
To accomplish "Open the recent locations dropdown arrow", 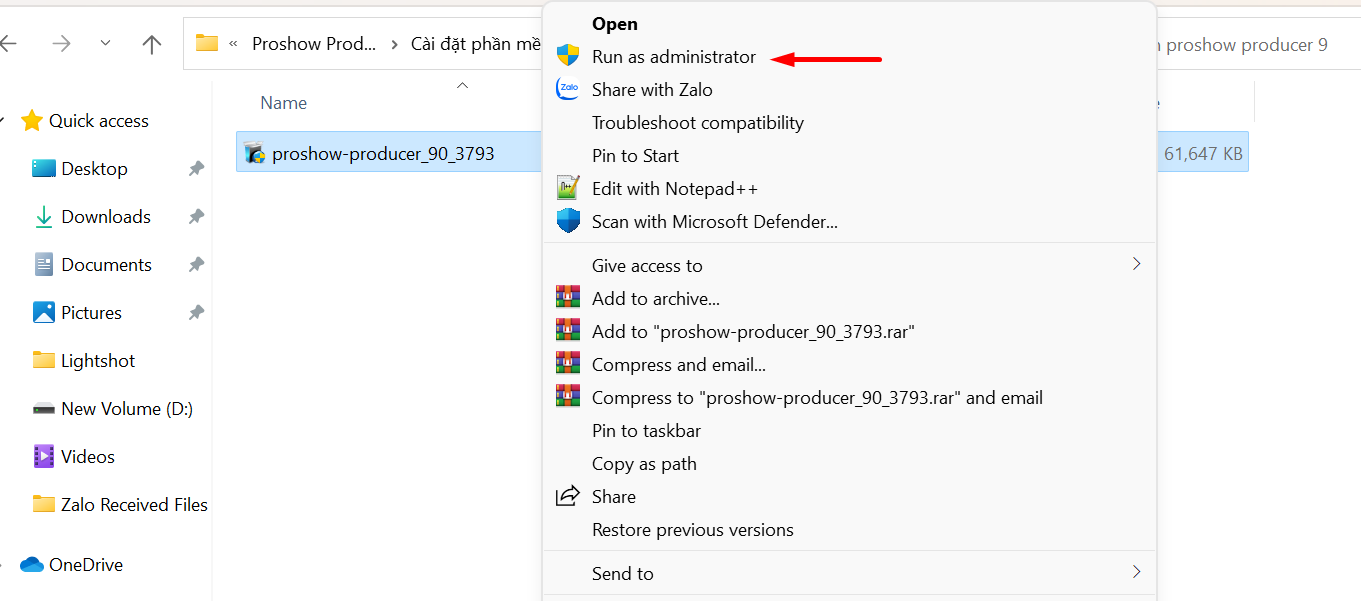I will 106,44.
